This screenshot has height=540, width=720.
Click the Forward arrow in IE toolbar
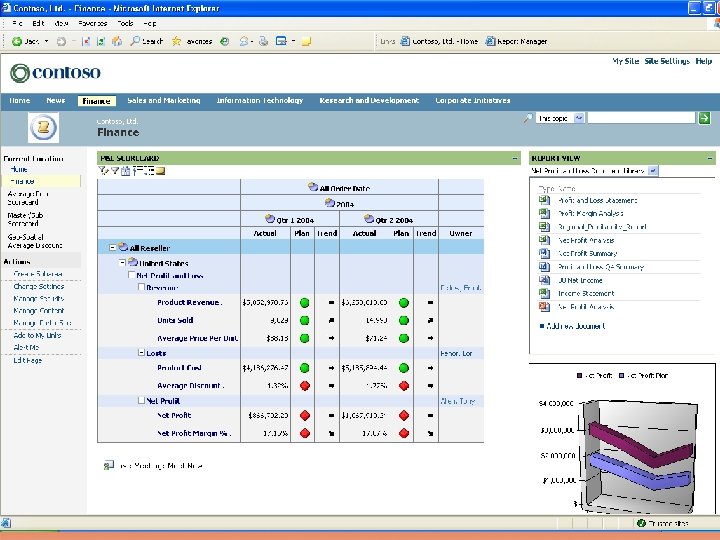(x=61, y=41)
